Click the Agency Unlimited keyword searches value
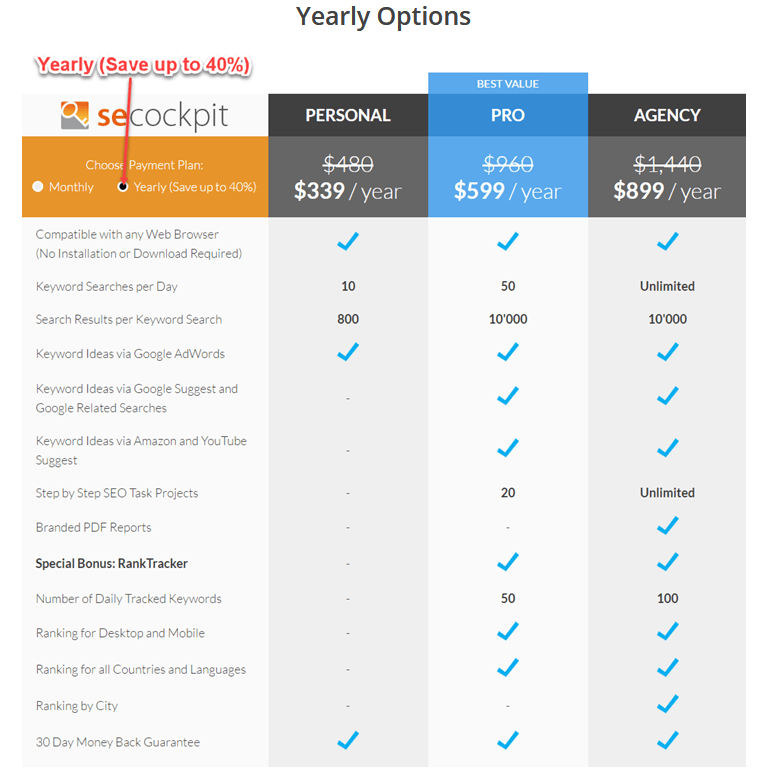Screen dimensions: 761x773 (x=667, y=286)
